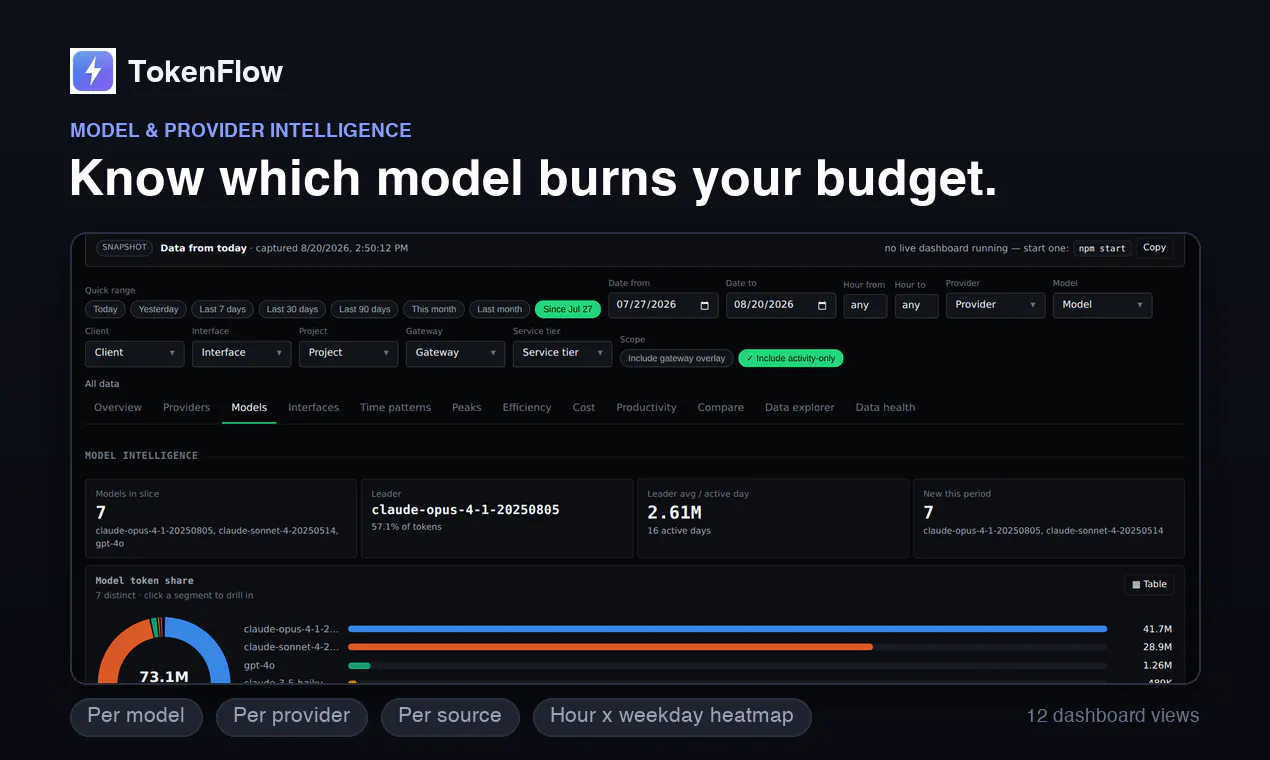The height and width of the screenshot is (760, 1270).
Task: Click the 41.7M token value
Action: [1157, 629]
